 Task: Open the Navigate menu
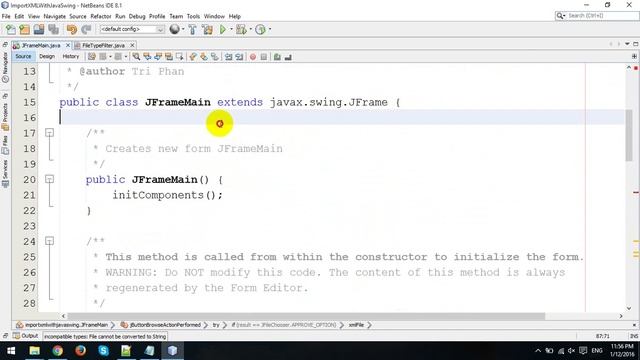[55, 16]
